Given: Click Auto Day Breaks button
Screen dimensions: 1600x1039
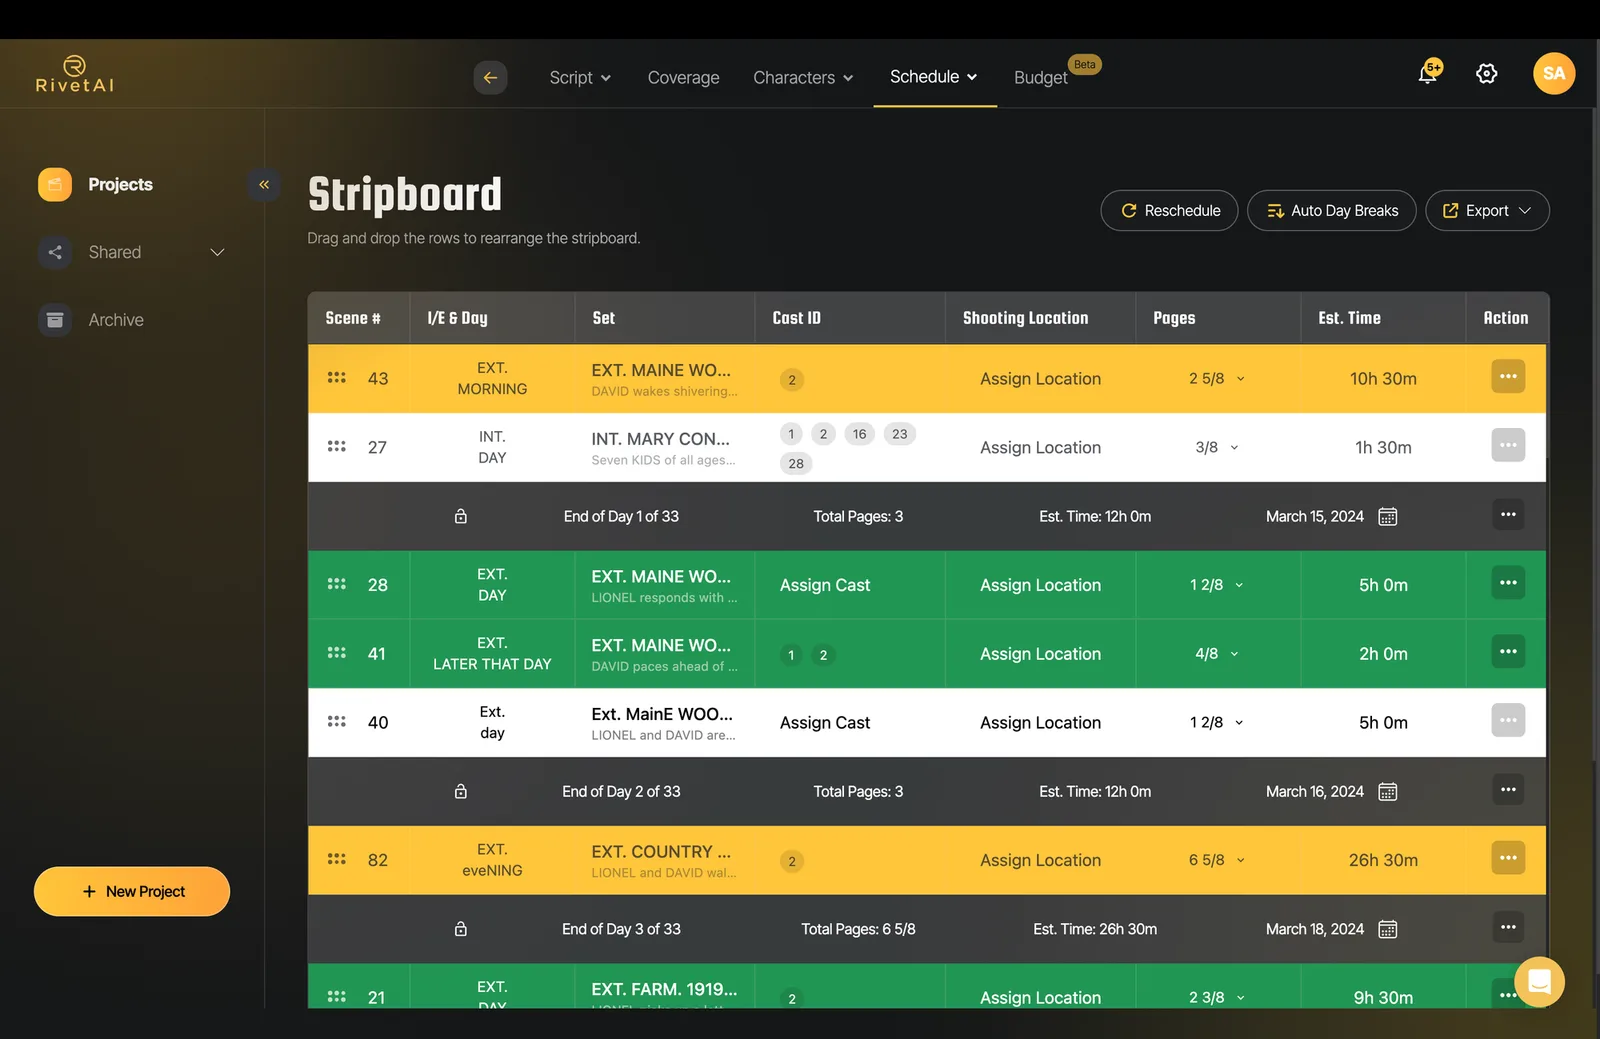Looking at the screenshot, I should point(1331,211).
